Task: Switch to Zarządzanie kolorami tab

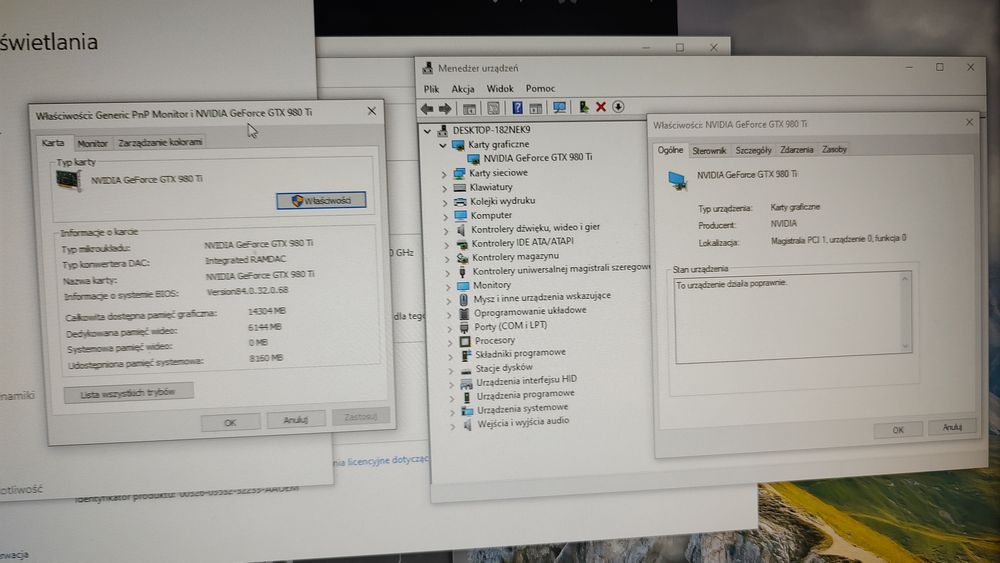Action: click(x=160, y=142)
